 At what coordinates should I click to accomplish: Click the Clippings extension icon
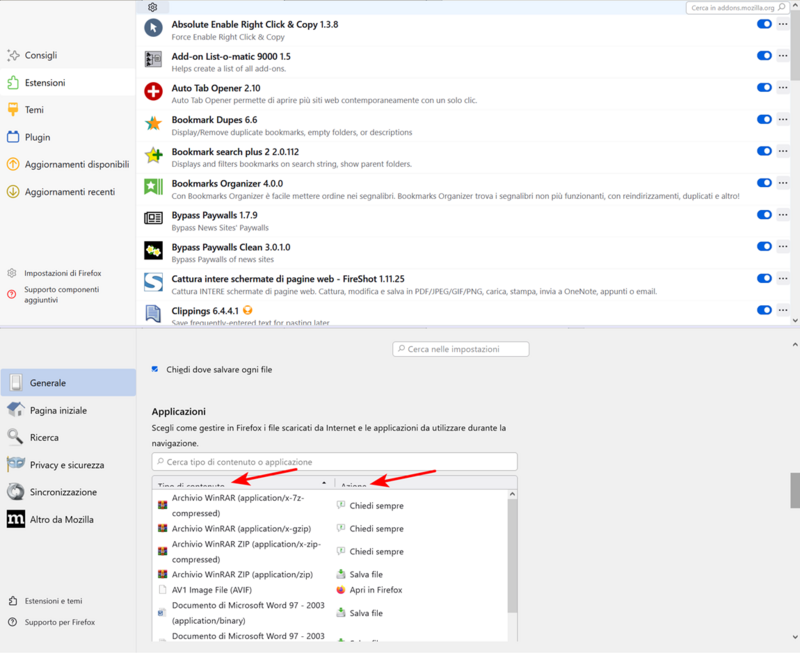click(x=153, y=313)
